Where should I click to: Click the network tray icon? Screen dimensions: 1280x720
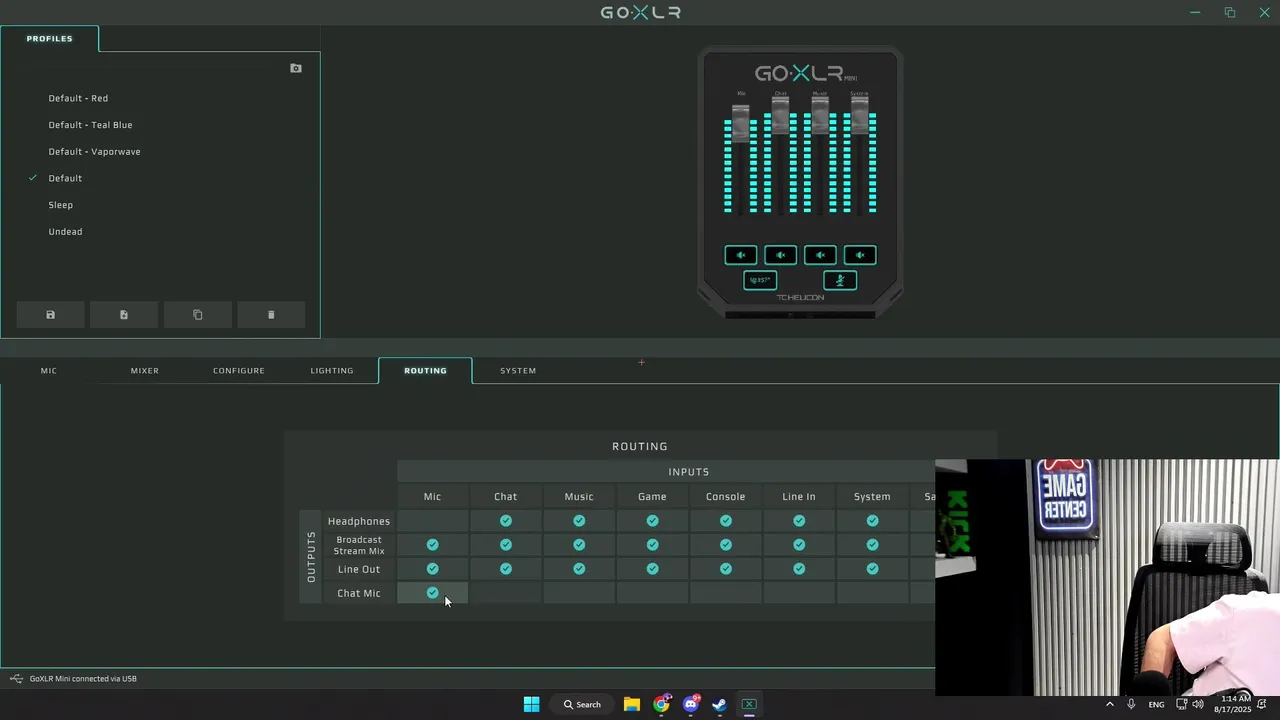click(x=1181, y=704)
